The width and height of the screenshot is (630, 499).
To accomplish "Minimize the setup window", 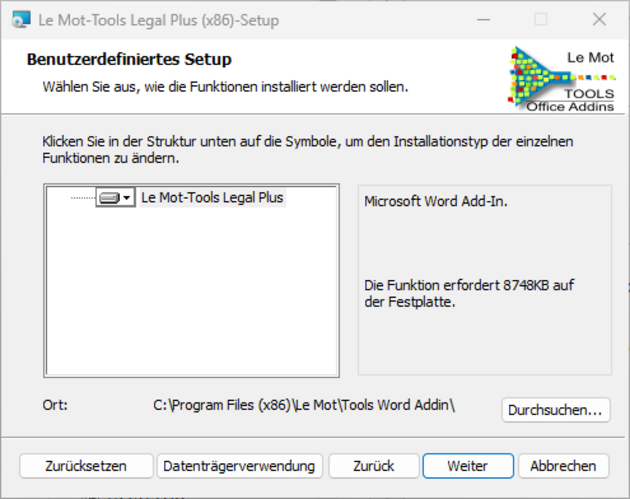I will point(483,19).
